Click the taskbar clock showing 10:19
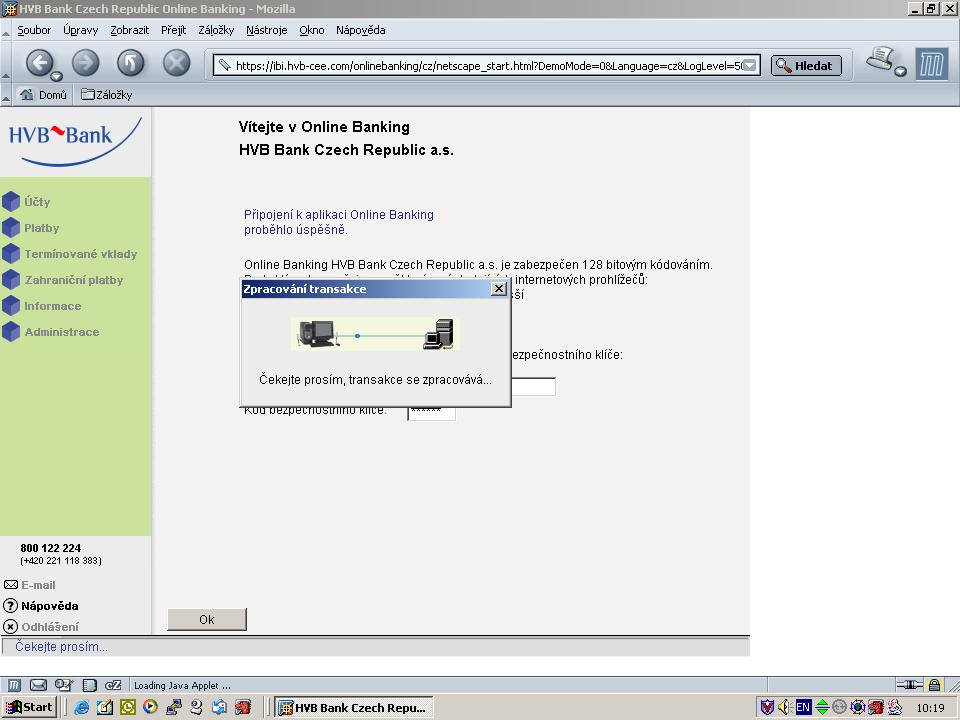The height and width of the screenshot is (720, 960). coord(931,708)
